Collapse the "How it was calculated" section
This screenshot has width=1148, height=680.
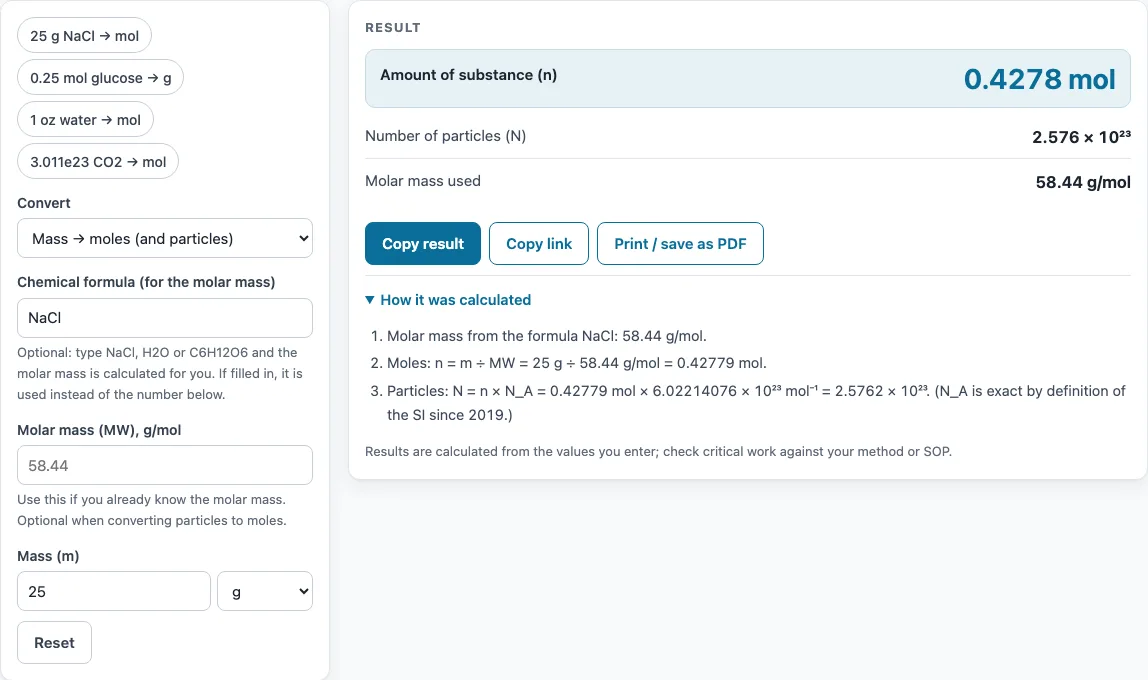[448, 300]
